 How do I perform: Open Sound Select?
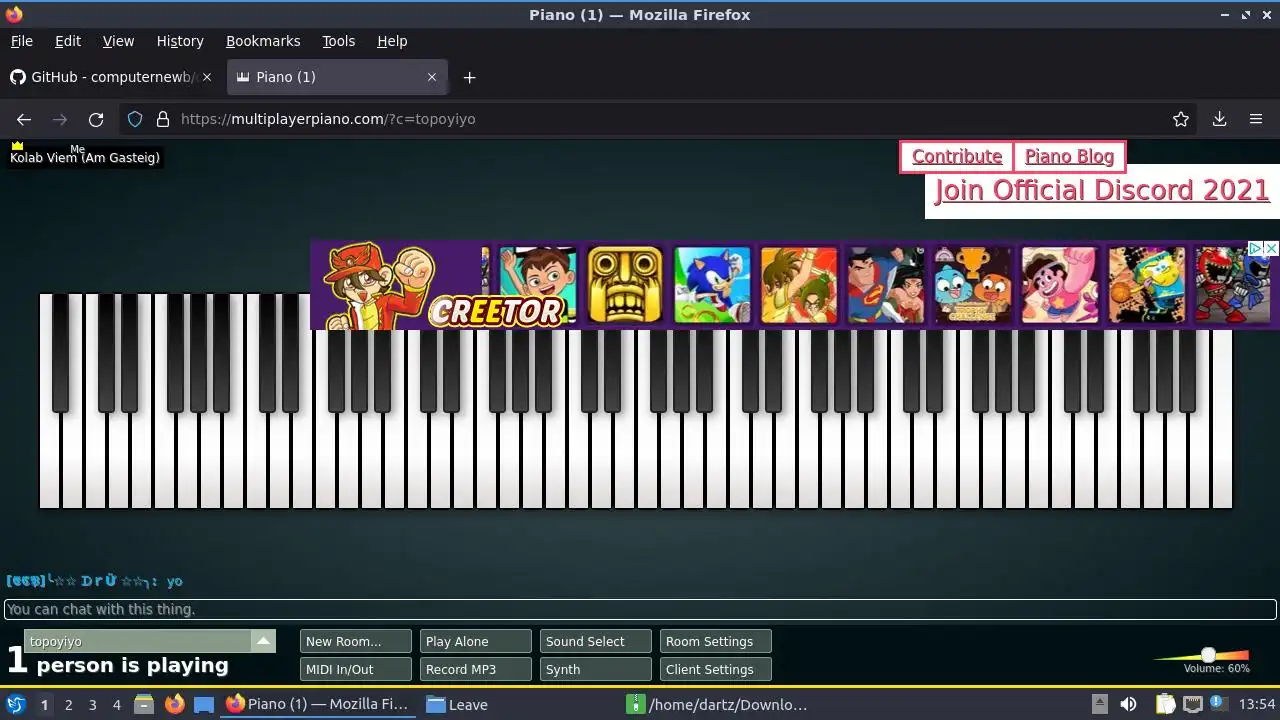(x=596, y=642)
